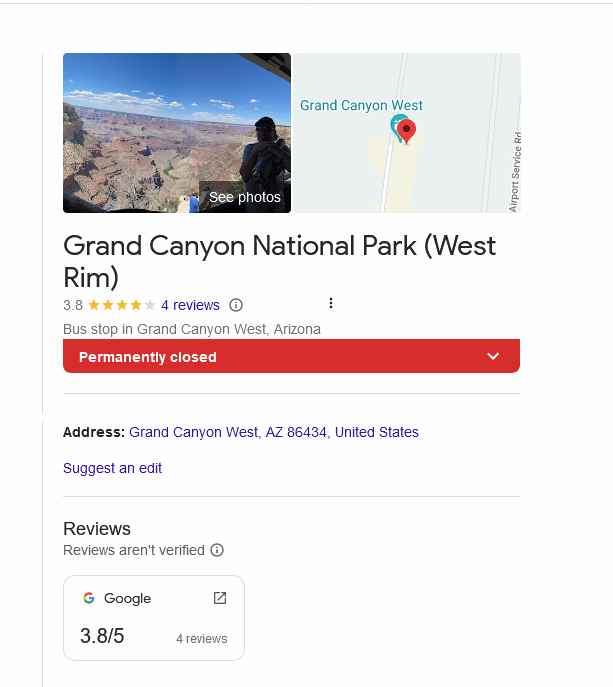Click See photos on canyon image
Image resolution: width=613 pixels, height=687 pixels.
(244, 197)
